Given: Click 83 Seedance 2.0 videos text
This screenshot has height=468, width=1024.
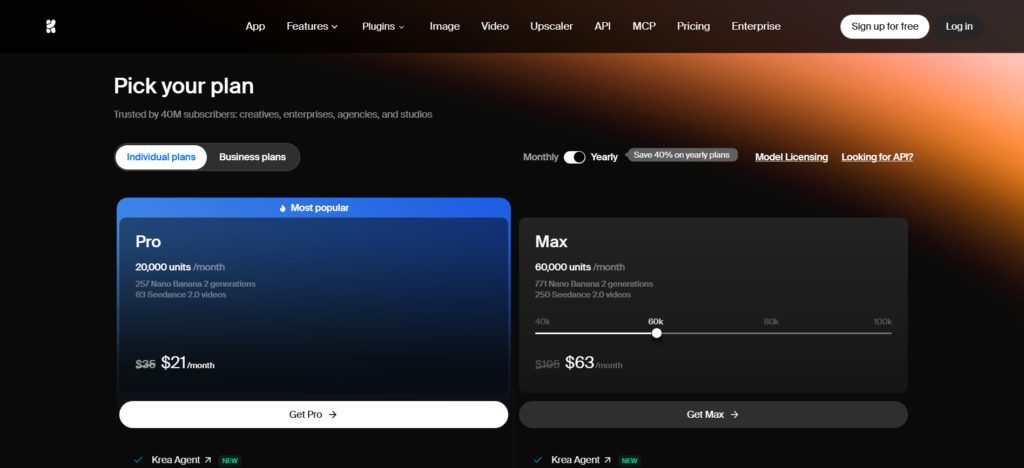Looking at the screenshot, I should point(181,294).
